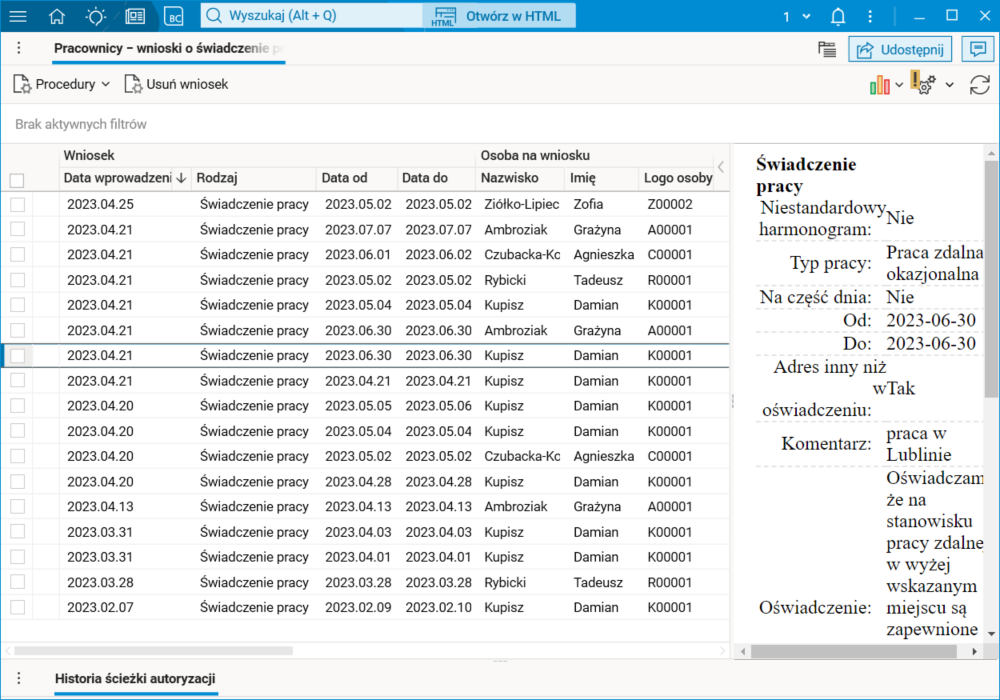Click the BC role center icon

(x=172, y=16)
